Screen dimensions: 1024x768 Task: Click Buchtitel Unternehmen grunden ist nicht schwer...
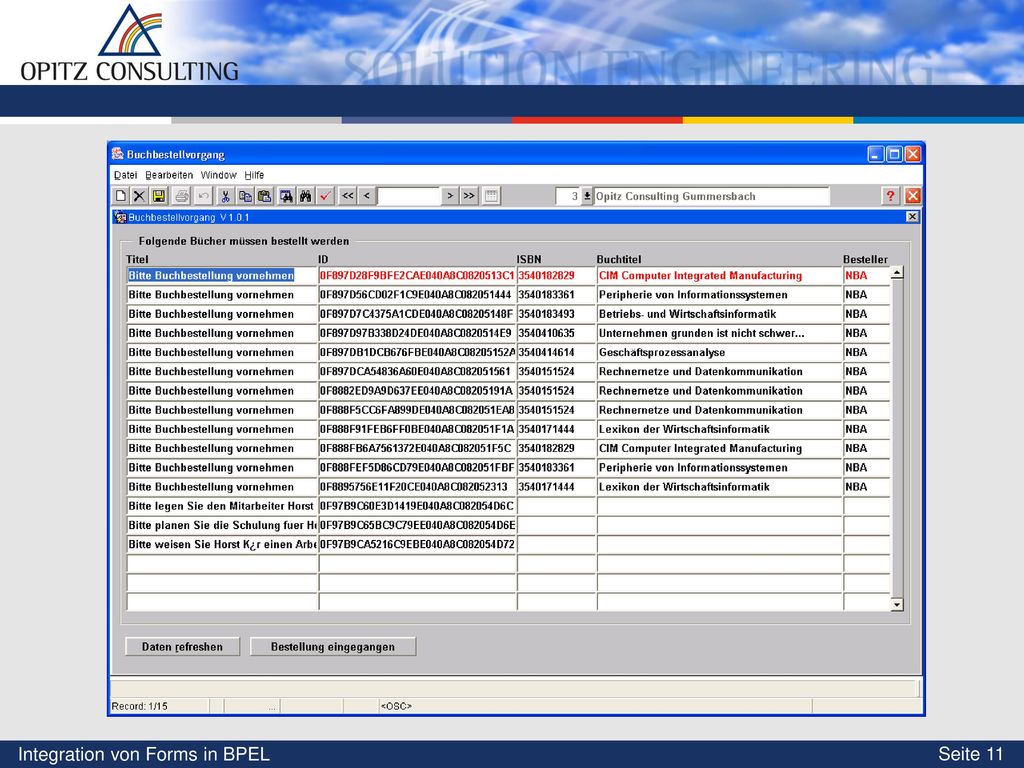720,333
